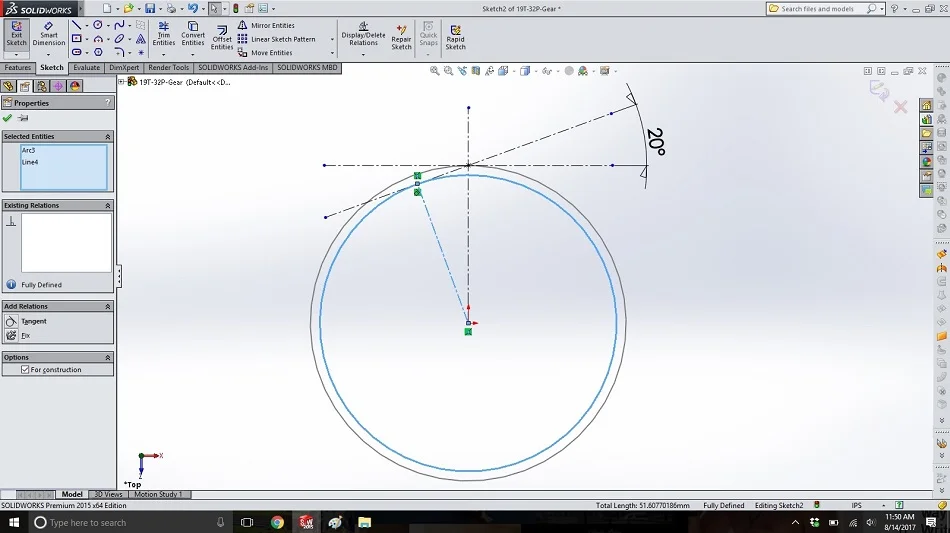Switch to the Evaluate tab
The height and width of the screenshot is (533, 950).
pyautogui.click(x=87, y=68)
